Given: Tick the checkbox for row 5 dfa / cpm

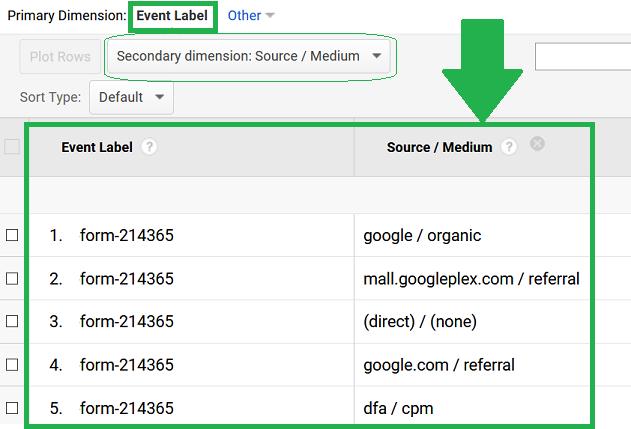Looking at the screenshot, I should tap(12, 408).
